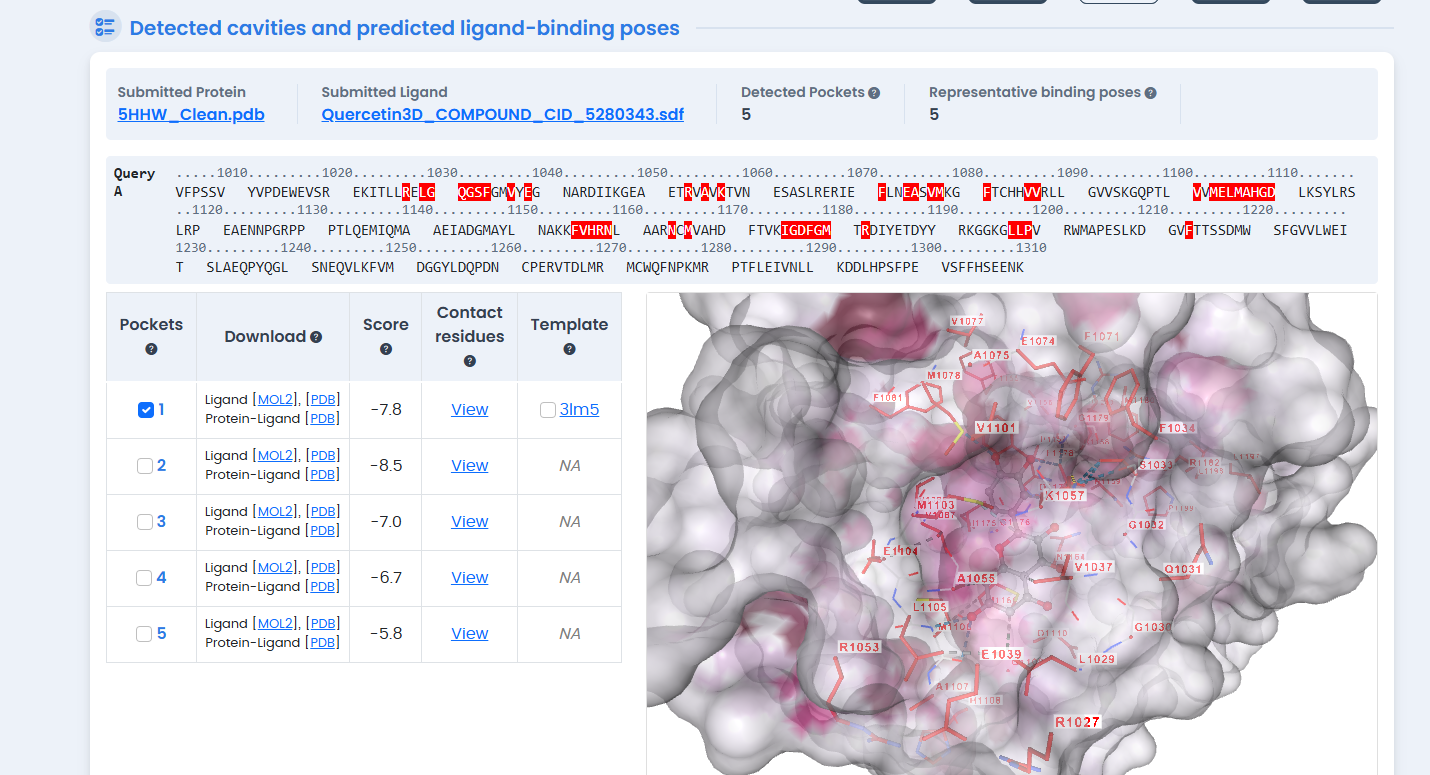Click the R1027 residue label in viewer
The height and width of the screenshot is (775, 1430).
1076,722
